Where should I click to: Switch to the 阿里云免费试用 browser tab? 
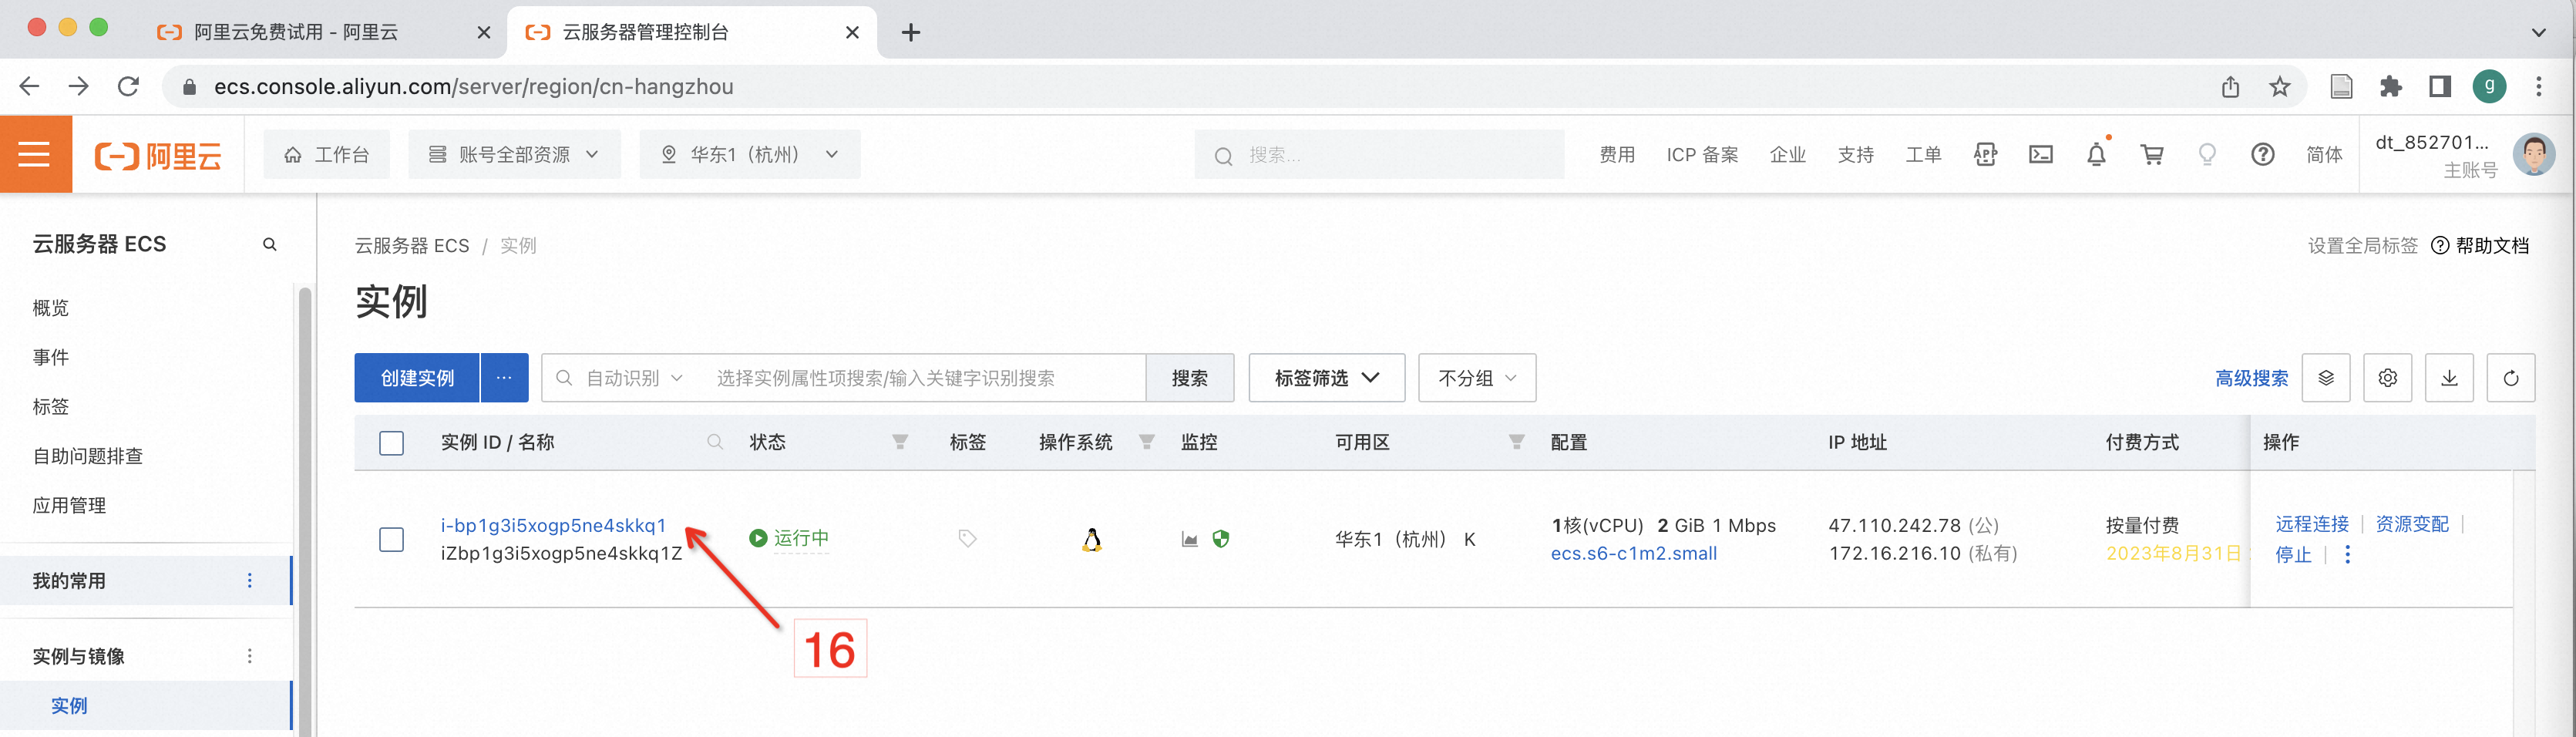(296, 32)
